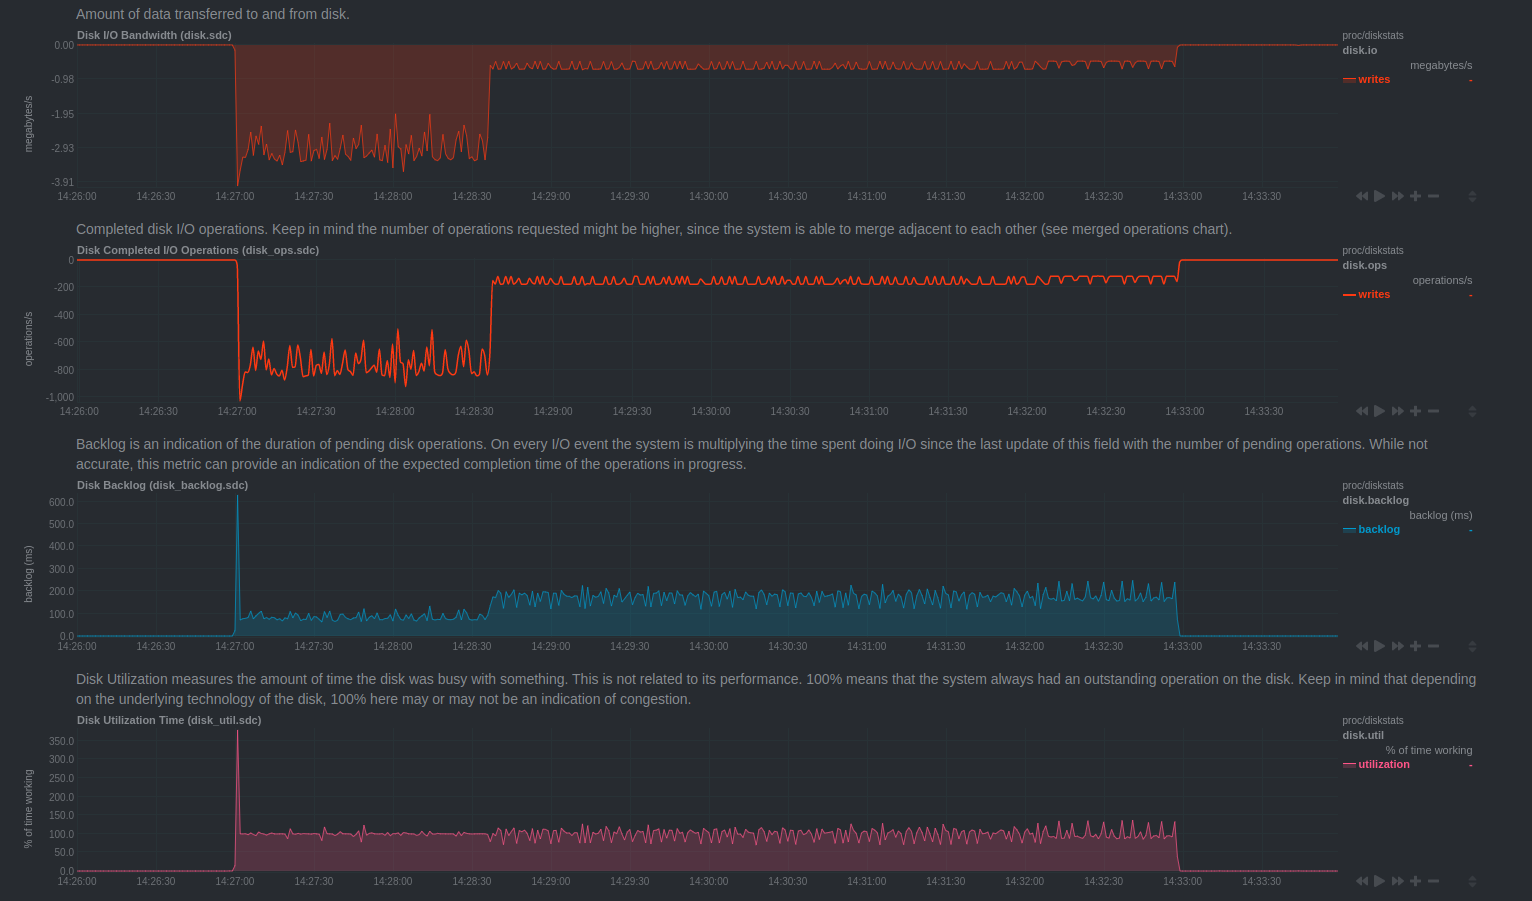Viewport: 1532px width, 901px height.
Task: Click resize handle of Disk I/O Bandwidth chart
Action: click(x=1472, y=196)
